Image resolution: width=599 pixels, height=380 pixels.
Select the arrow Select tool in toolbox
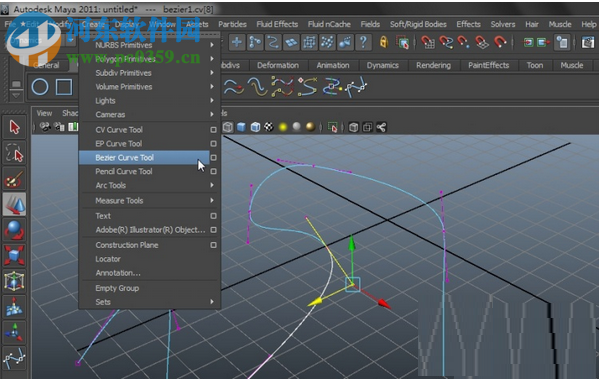(15, 127)
